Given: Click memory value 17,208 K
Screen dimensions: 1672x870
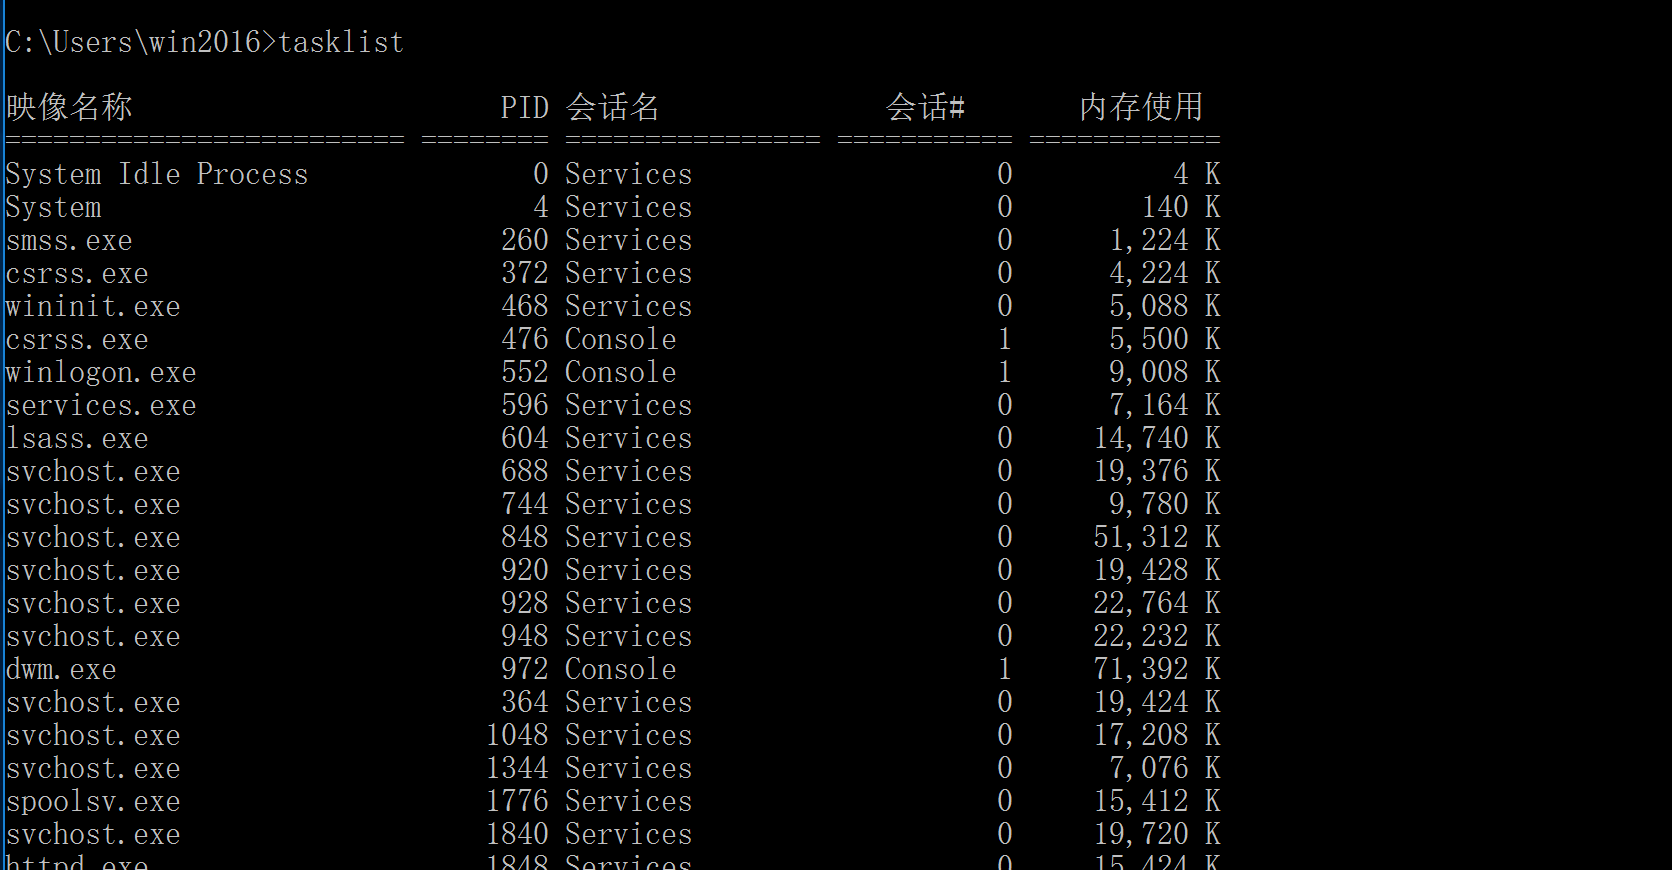Looking at the screenshot, I should tap(1157, 735).
